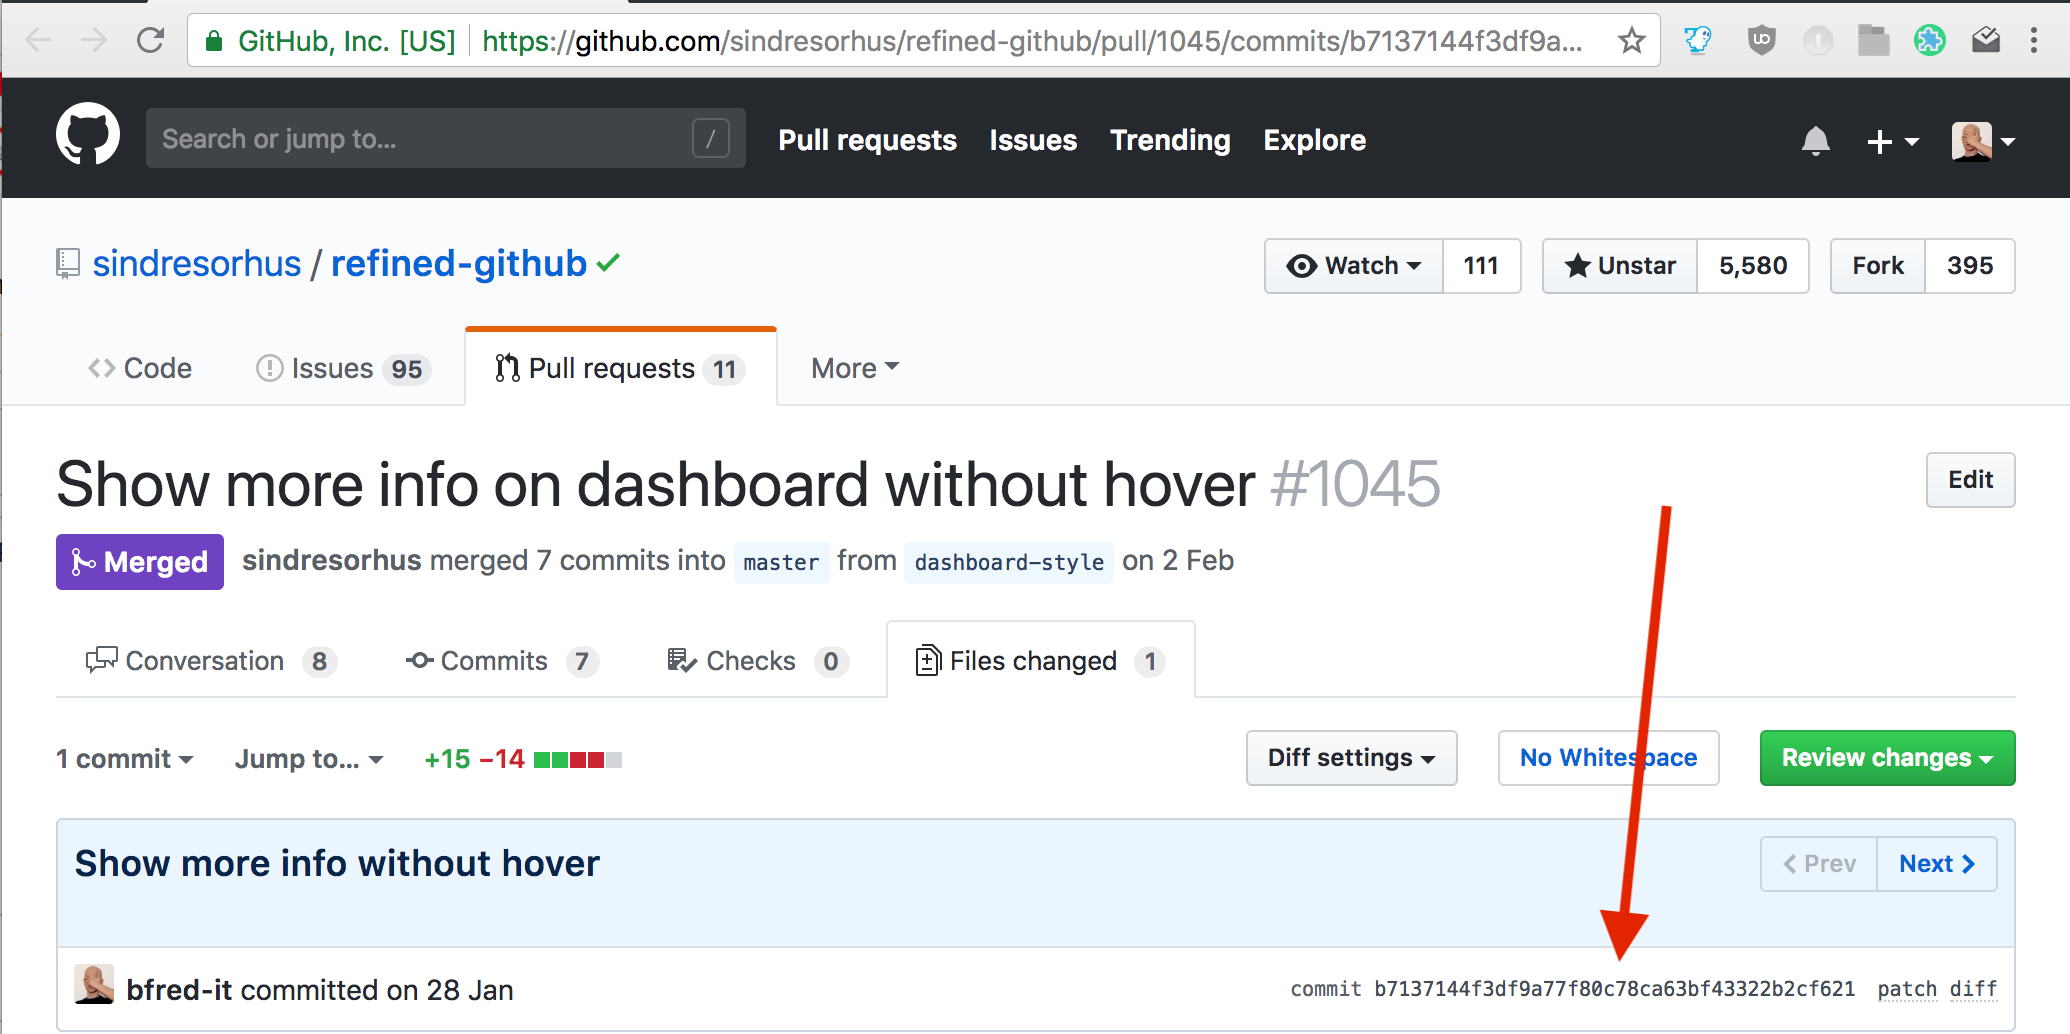Open the Jump to... file dropdown
The height and width of the screenshot is (1034, 2070).
coord(309,759)
